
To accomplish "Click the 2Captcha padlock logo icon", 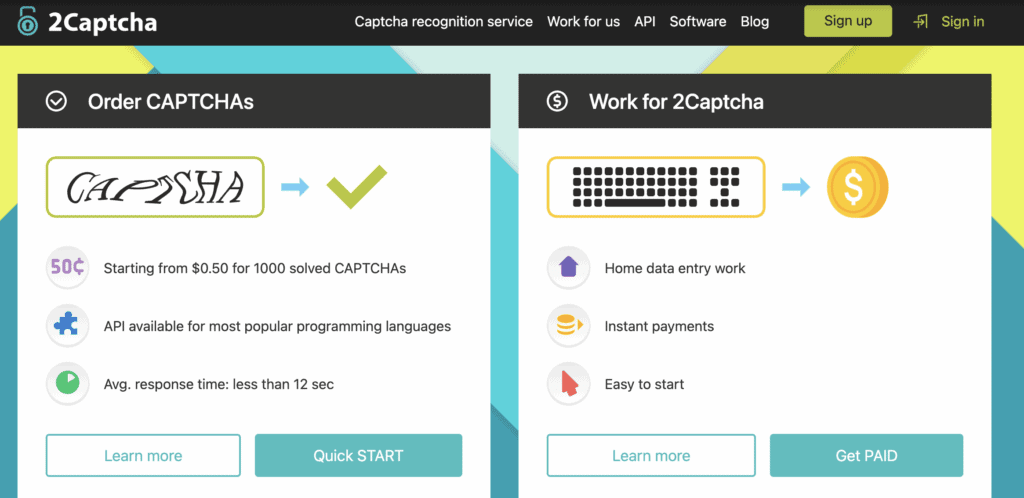I will [x=29, y=22].
